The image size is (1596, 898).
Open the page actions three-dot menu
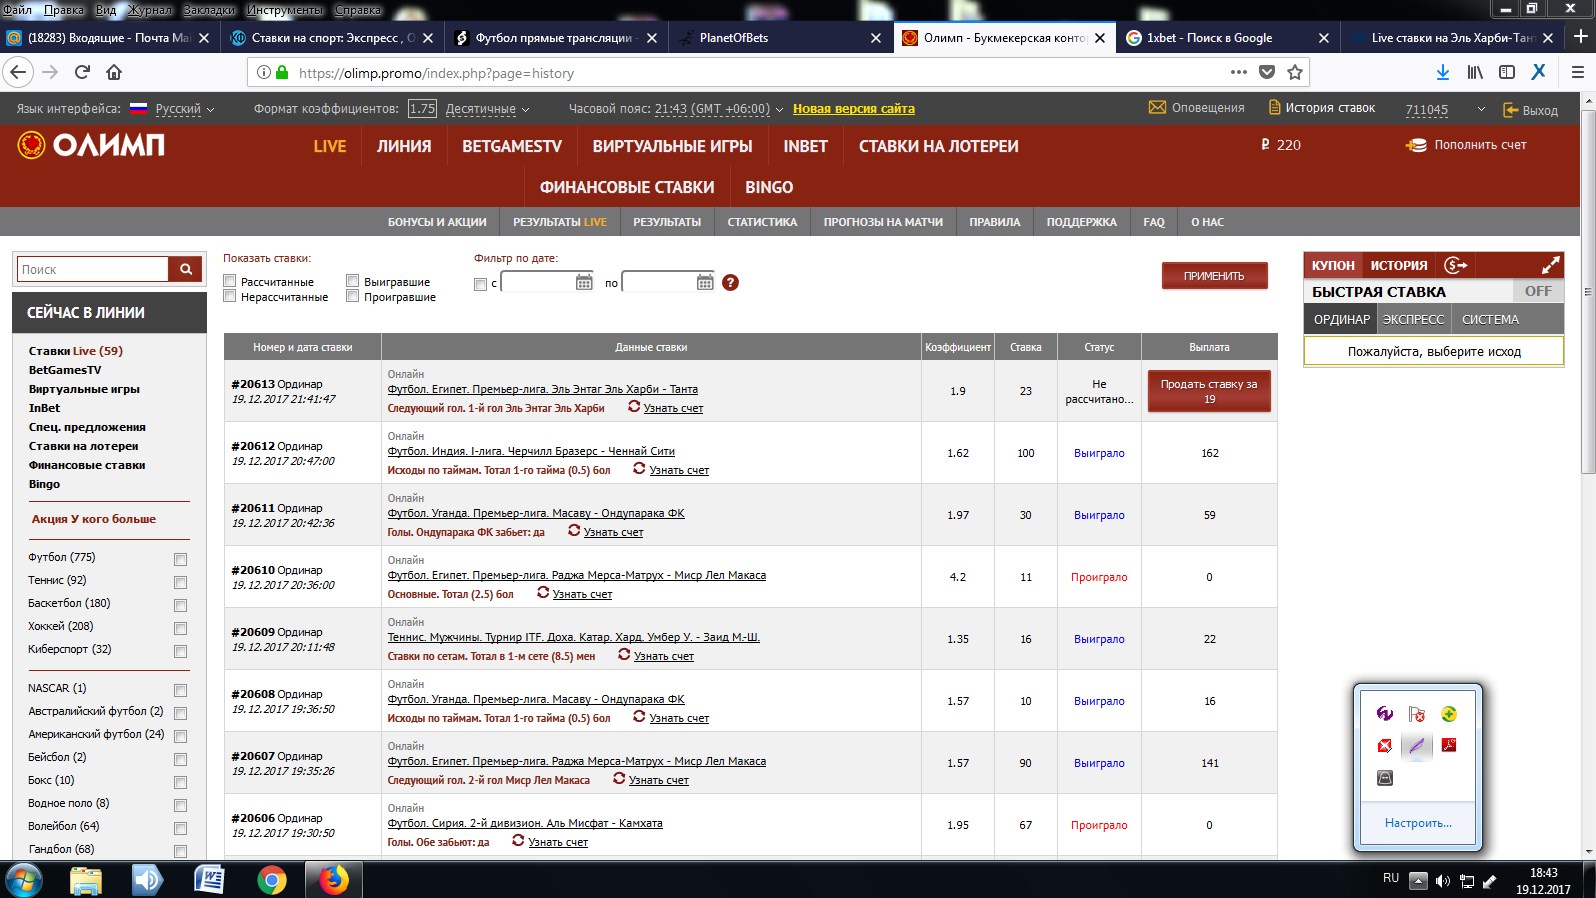coord(1239,72)
